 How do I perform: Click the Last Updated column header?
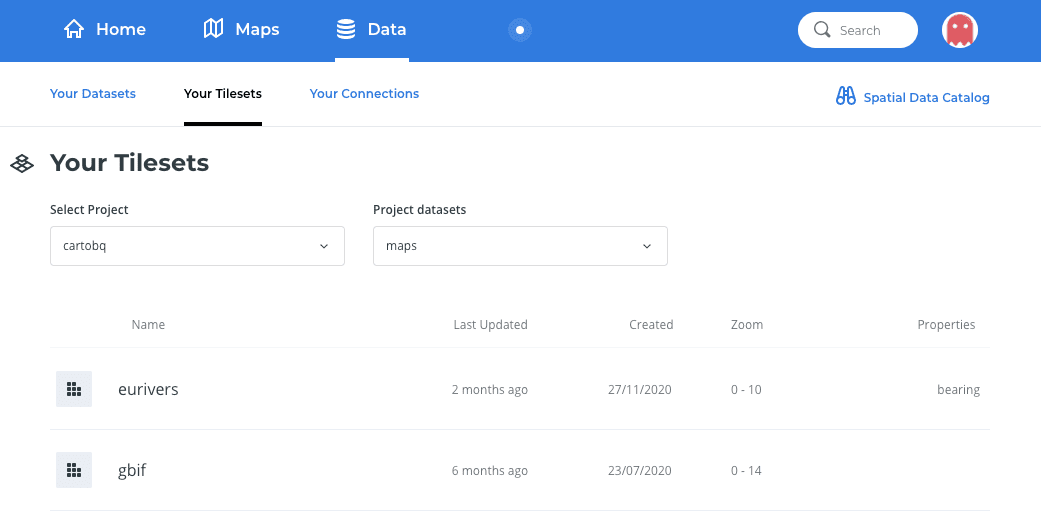(490, 325)
